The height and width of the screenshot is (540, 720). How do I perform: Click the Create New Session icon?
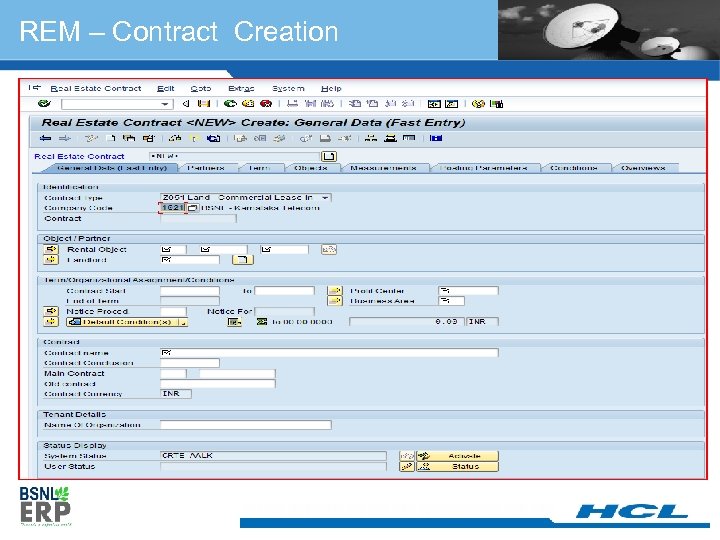coord(434,104)
